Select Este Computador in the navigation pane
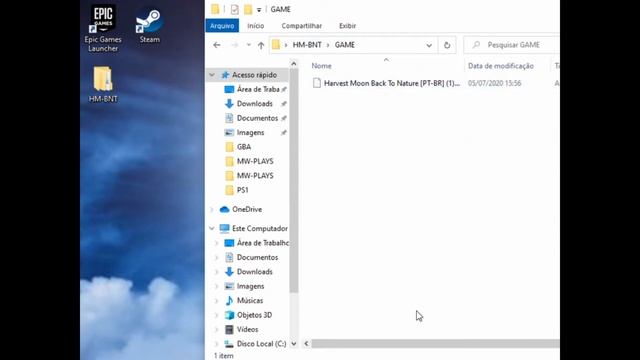 point(260,229)
